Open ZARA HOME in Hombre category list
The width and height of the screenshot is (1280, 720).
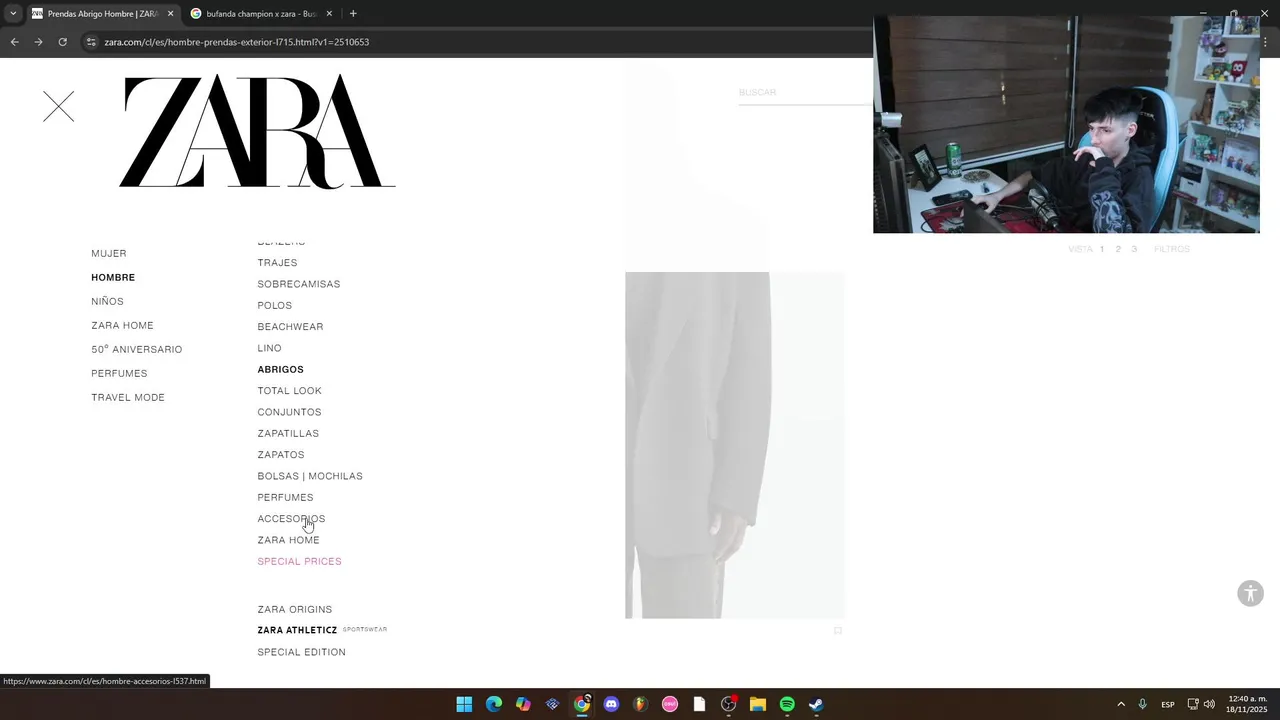pos(288,540)
